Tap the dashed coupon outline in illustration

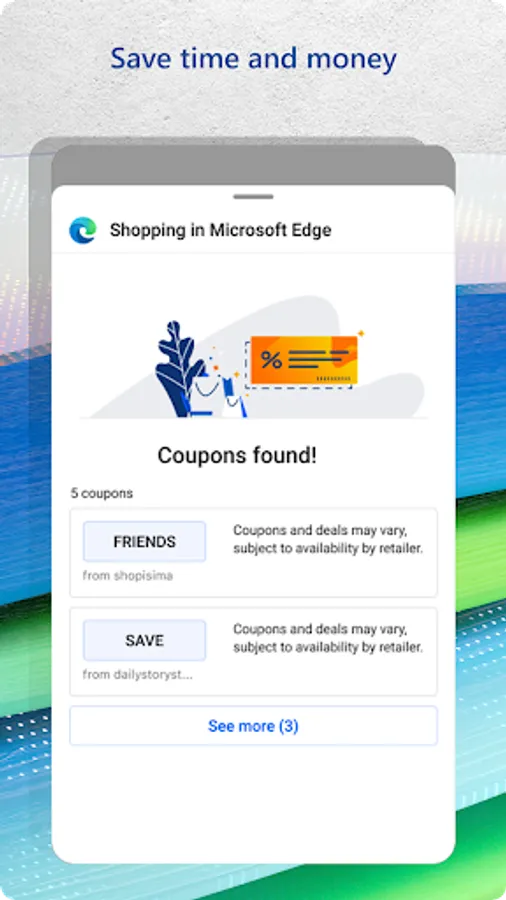298,365
